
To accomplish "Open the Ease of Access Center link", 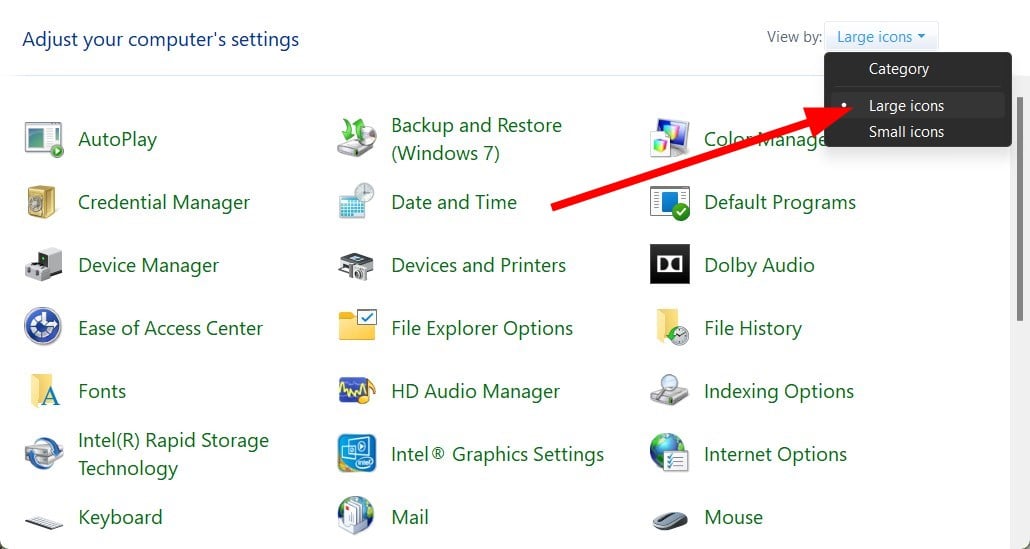I will click(x=170, y=328).
